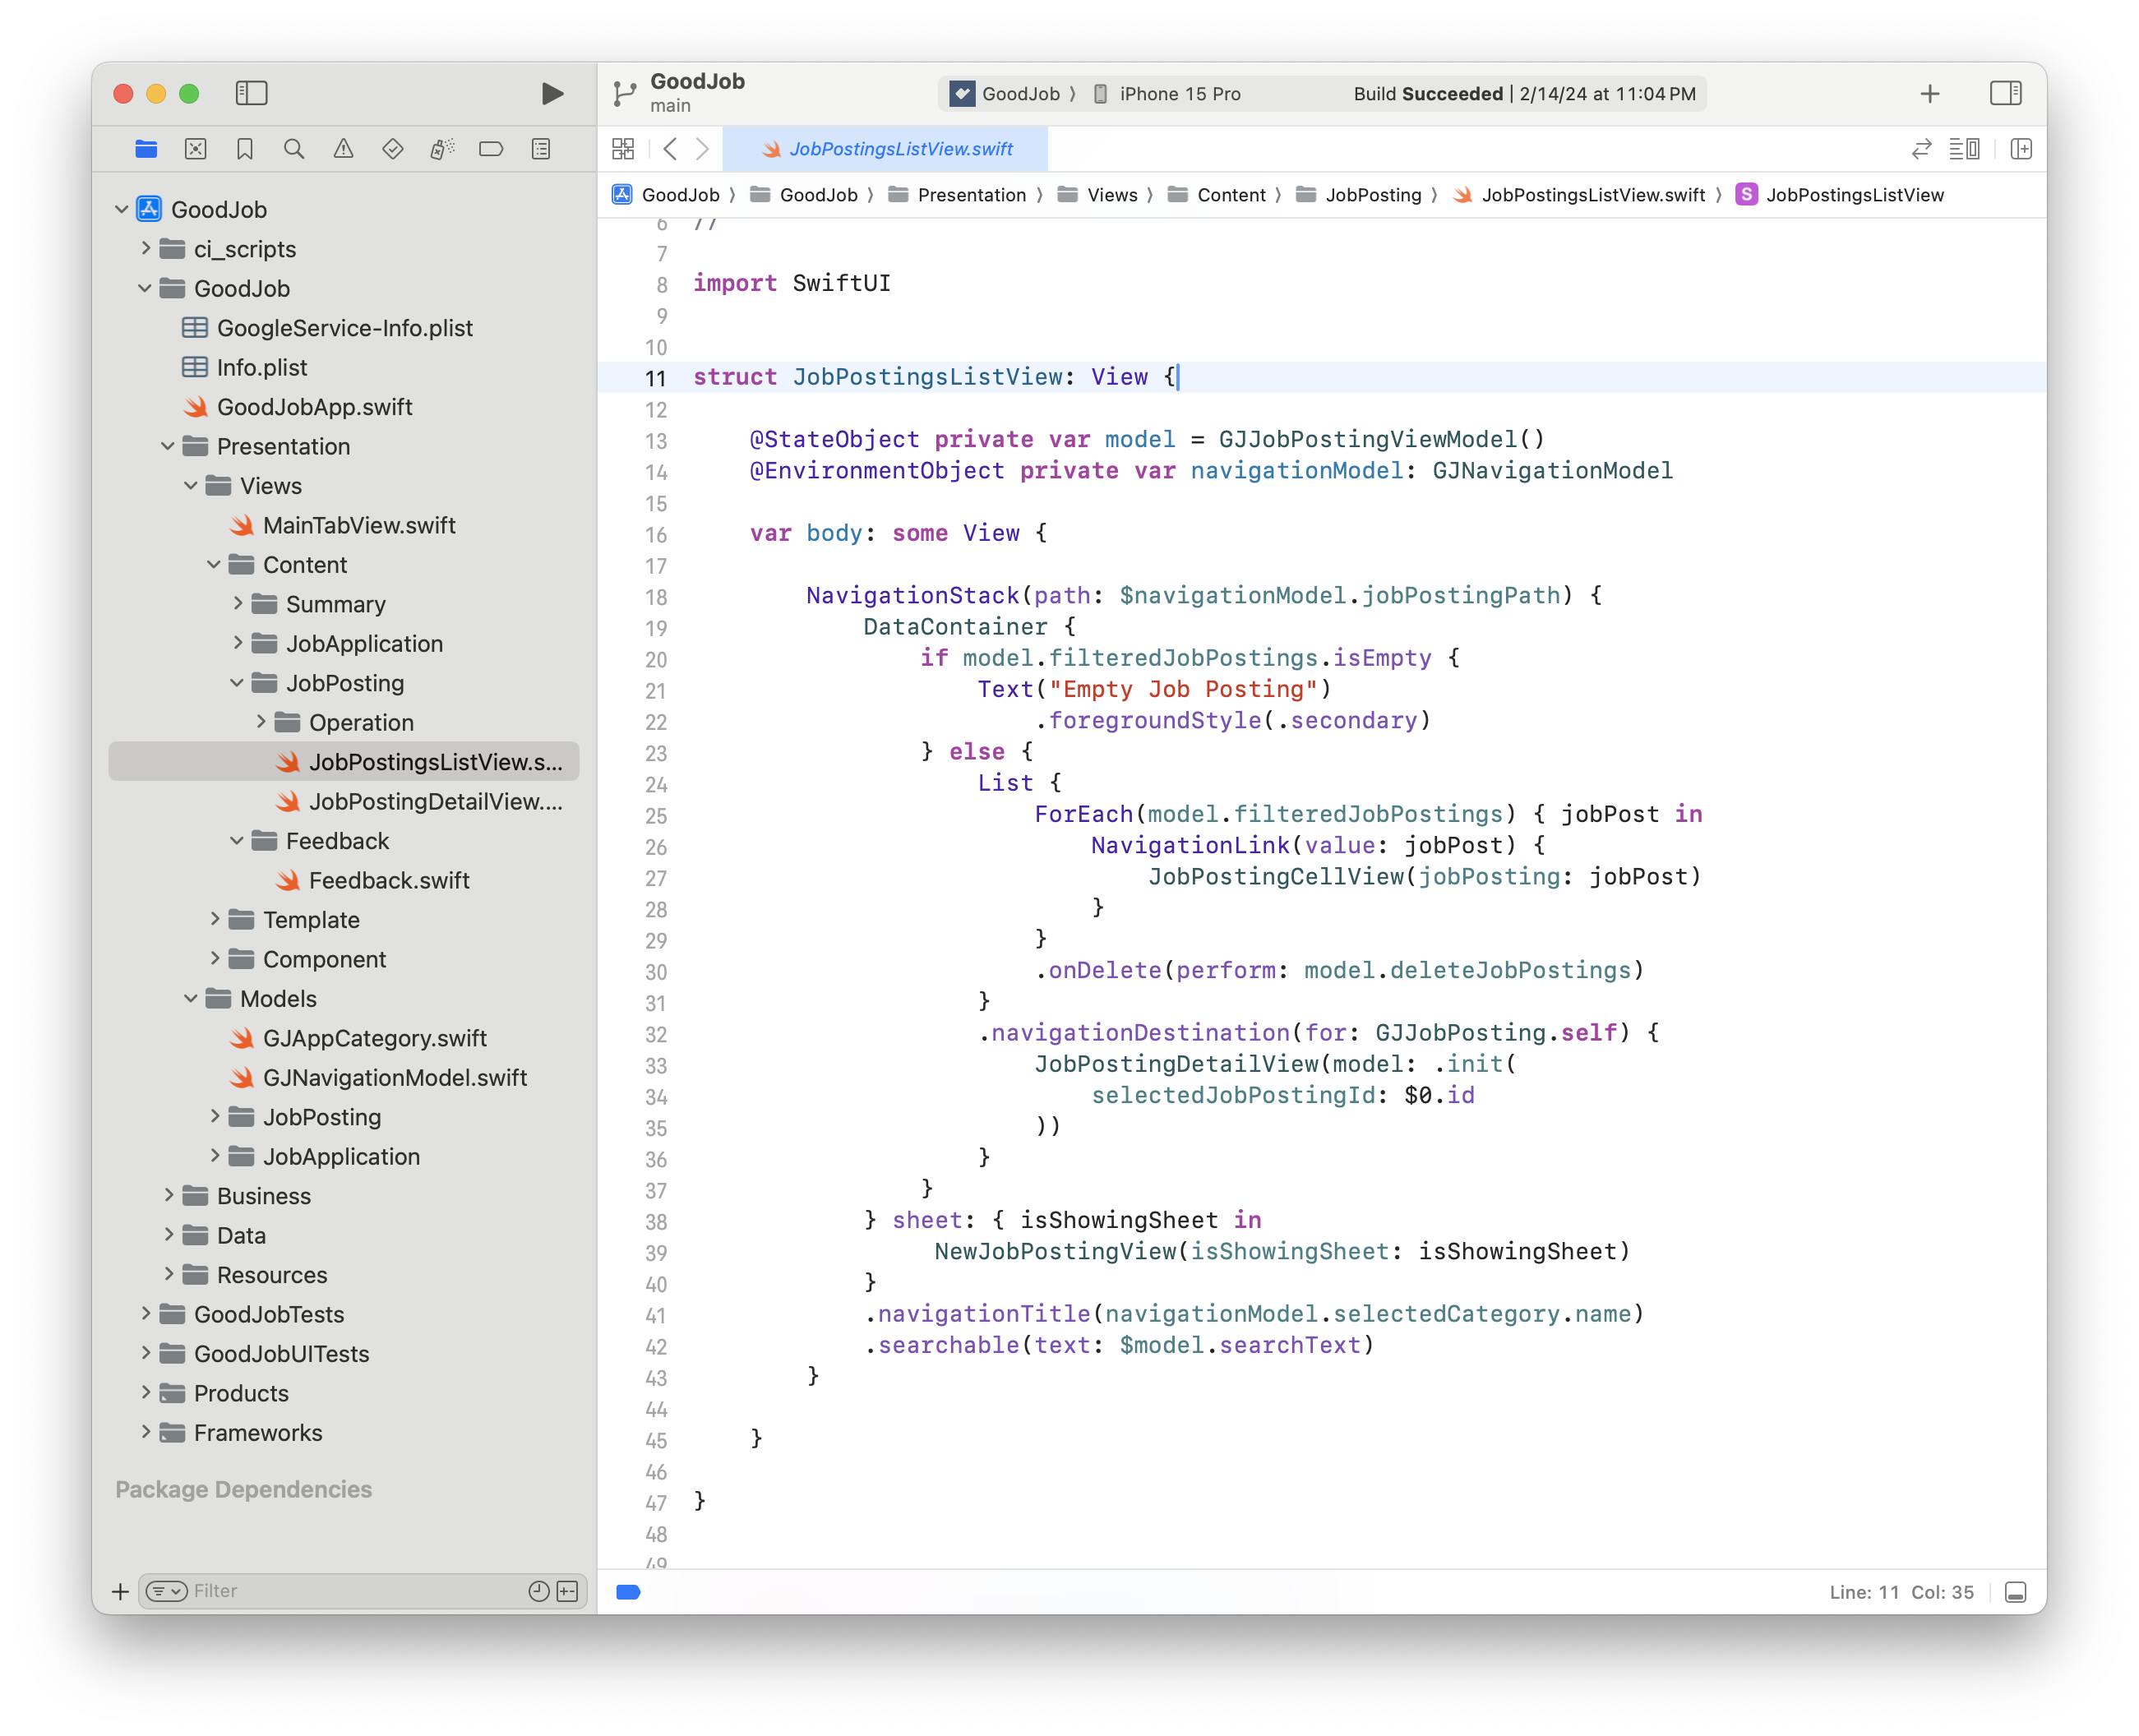Toggle the bottom debug area
The height and width of the screenshot is (1736, 2139).
2015,1592
